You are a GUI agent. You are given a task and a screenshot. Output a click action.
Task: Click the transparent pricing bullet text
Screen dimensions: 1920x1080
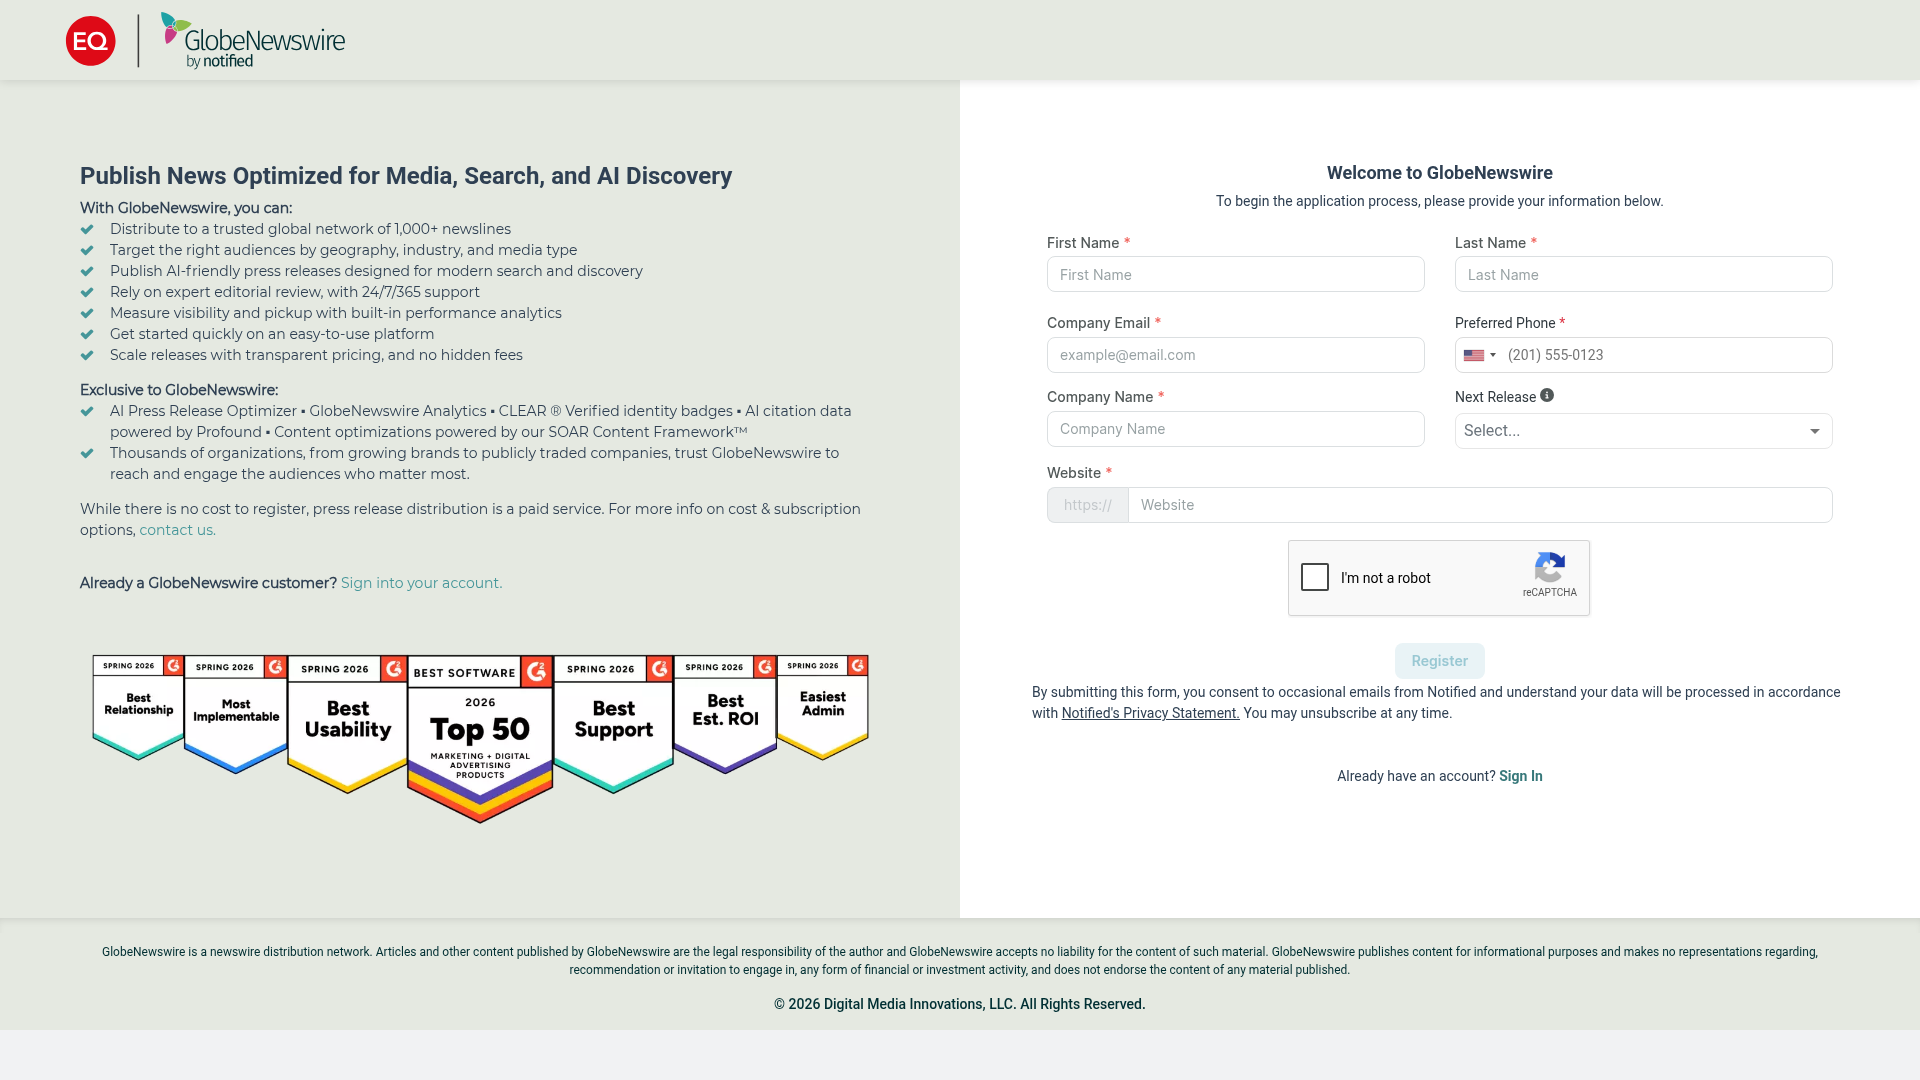pos(316,355)
